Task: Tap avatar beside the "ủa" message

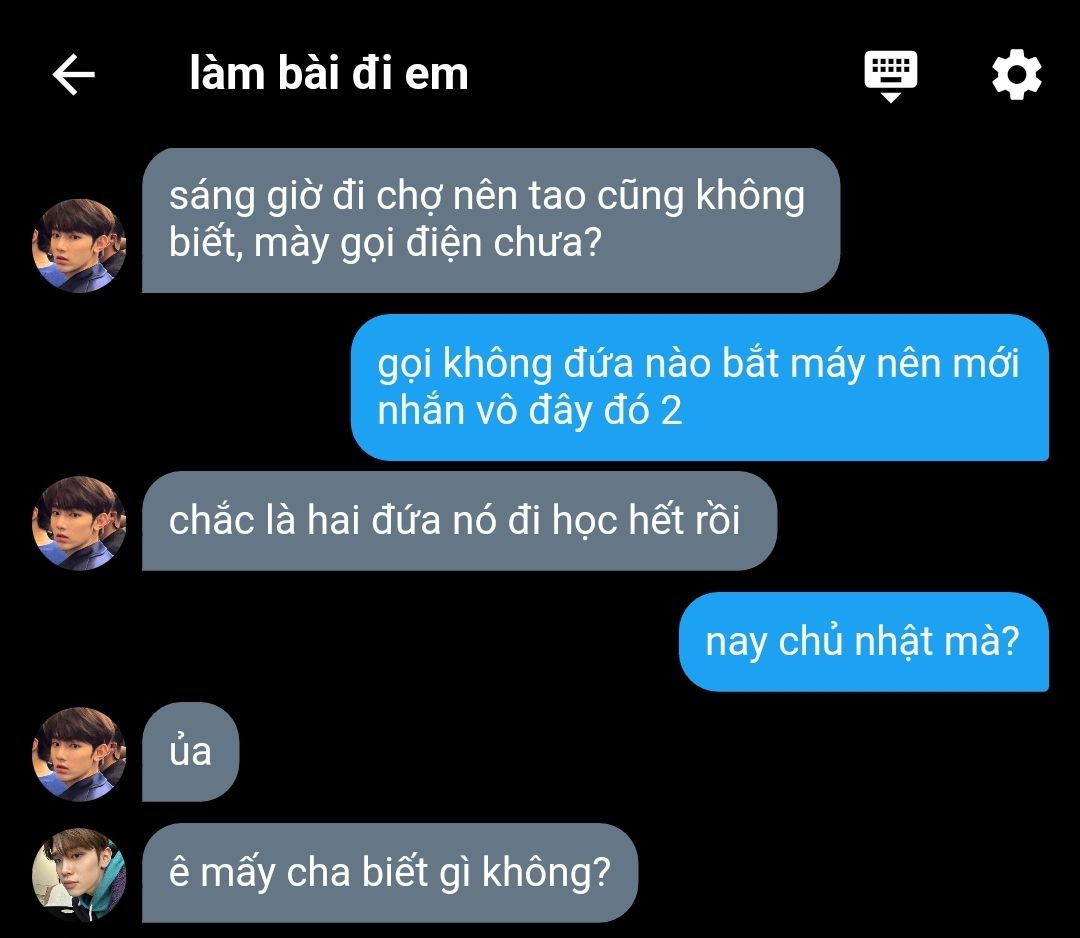Action: (x=79, y=754)
